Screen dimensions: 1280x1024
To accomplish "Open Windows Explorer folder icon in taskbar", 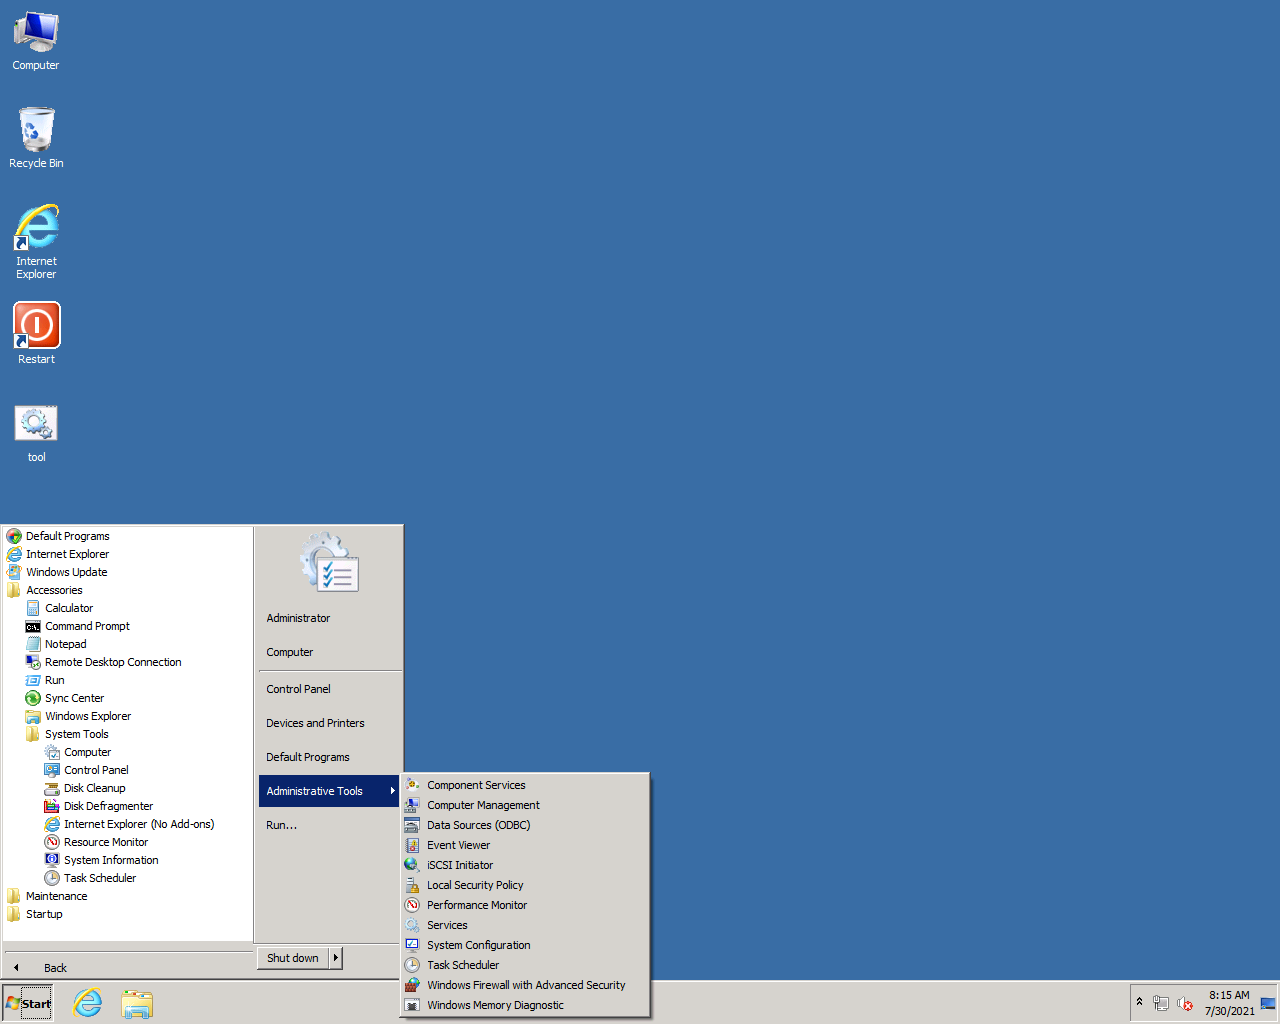I will [x=137, y=1003].
